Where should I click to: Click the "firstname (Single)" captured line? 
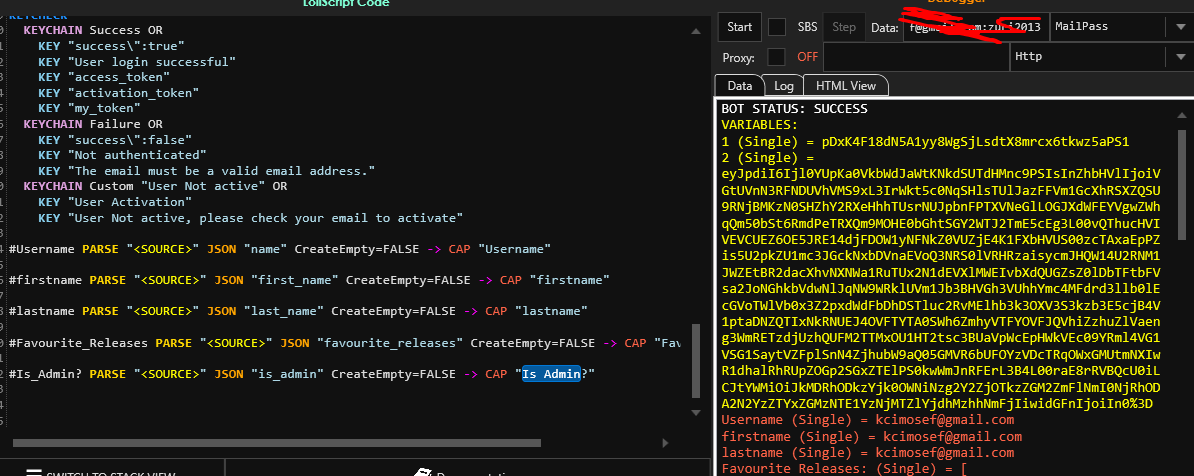tap(871, 436)
